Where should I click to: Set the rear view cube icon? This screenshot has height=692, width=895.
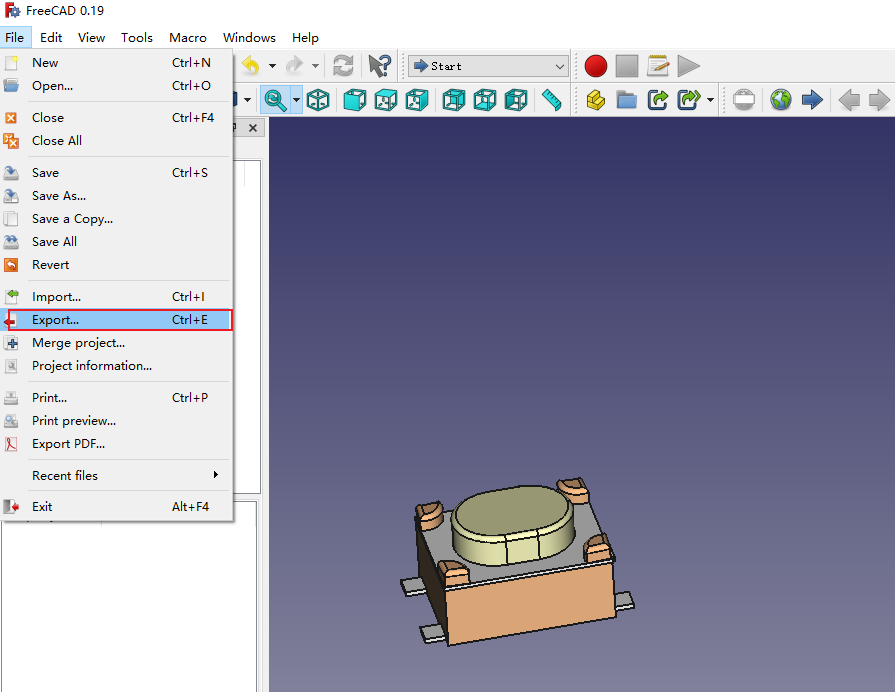tap(454, 100)
